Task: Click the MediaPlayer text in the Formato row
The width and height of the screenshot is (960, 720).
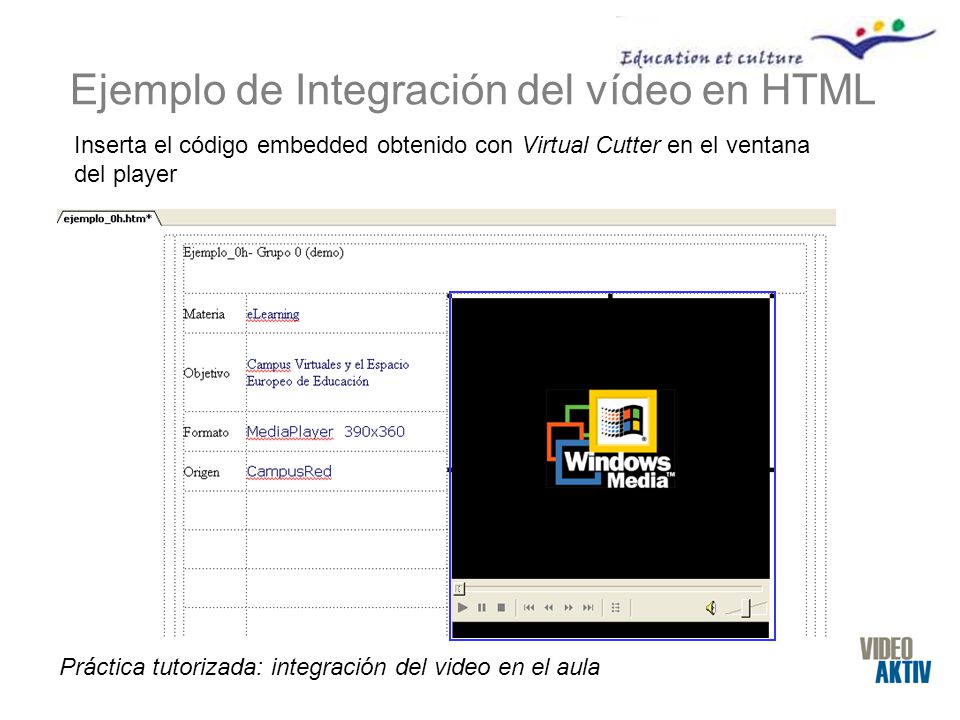Action: [290, 432]
